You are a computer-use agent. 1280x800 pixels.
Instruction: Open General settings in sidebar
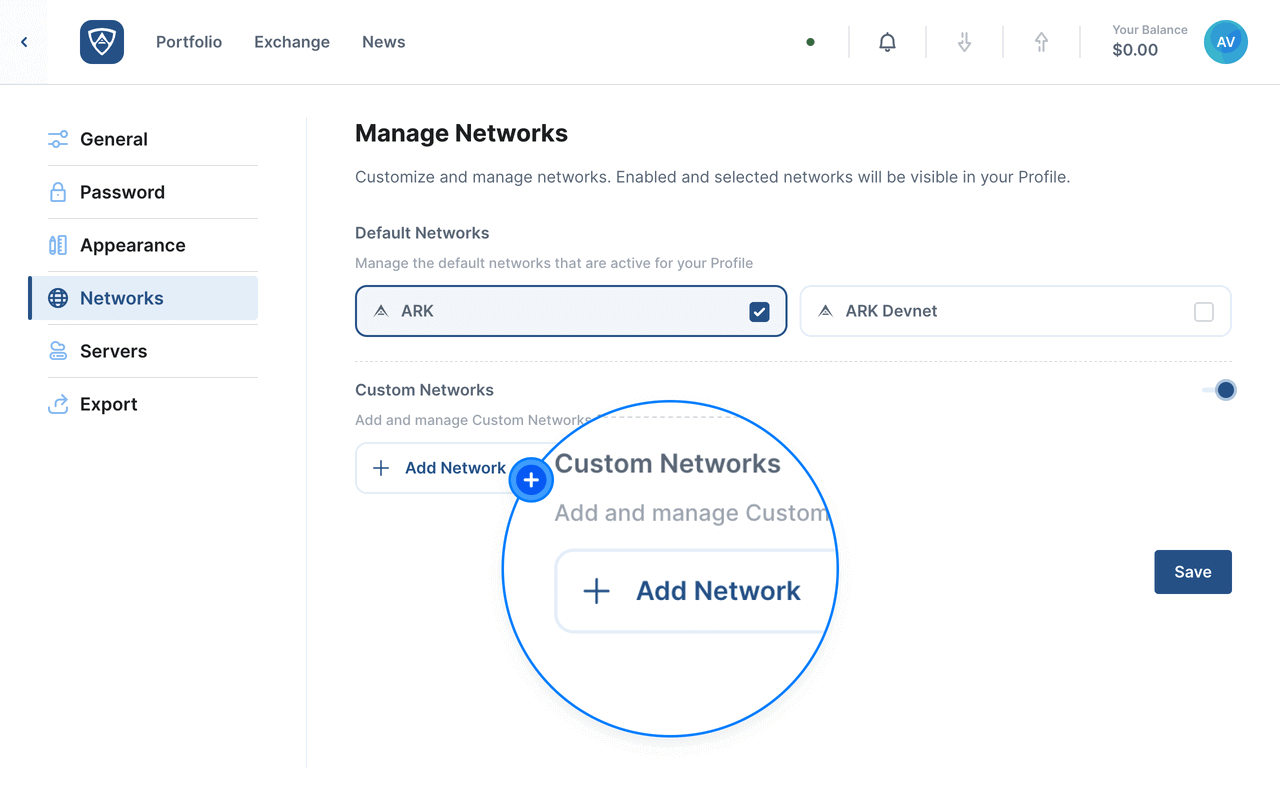(x=114, y=140)
